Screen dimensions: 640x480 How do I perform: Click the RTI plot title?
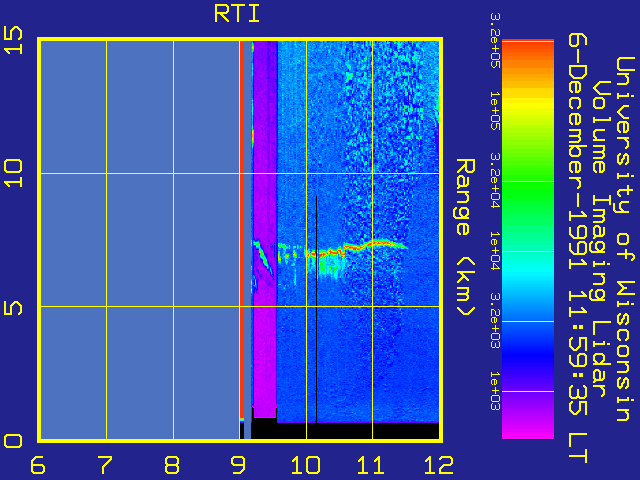237,14
